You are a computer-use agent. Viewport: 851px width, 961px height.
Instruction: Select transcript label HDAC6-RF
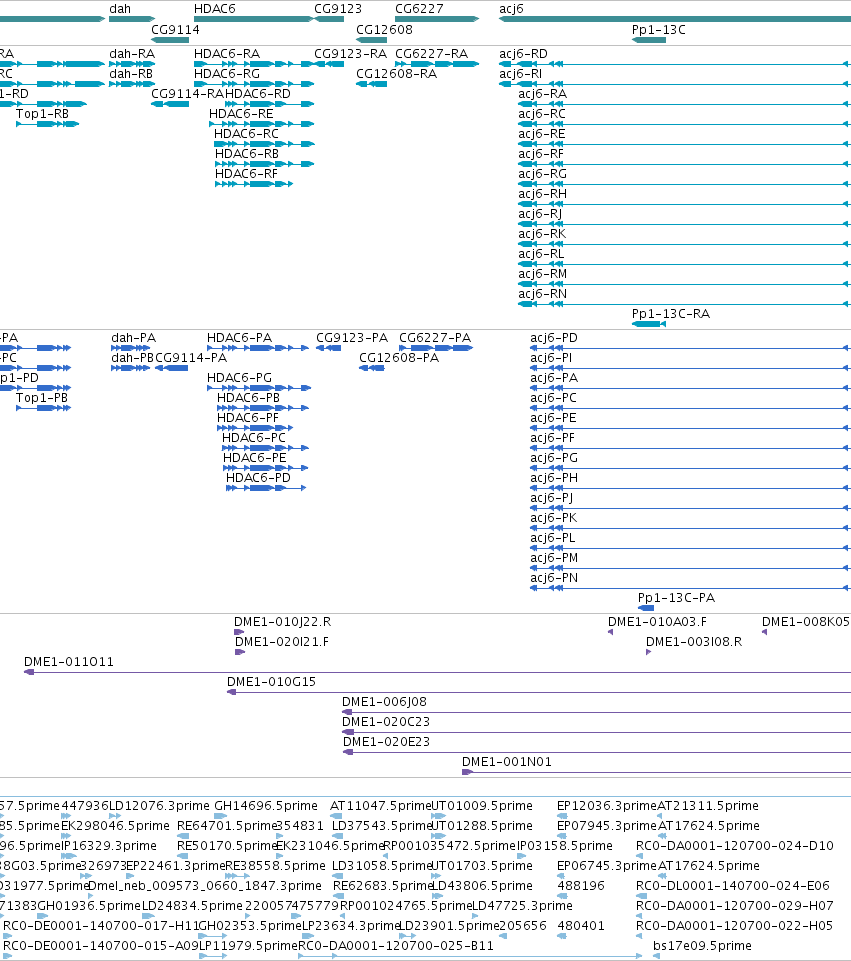point(246,173)
